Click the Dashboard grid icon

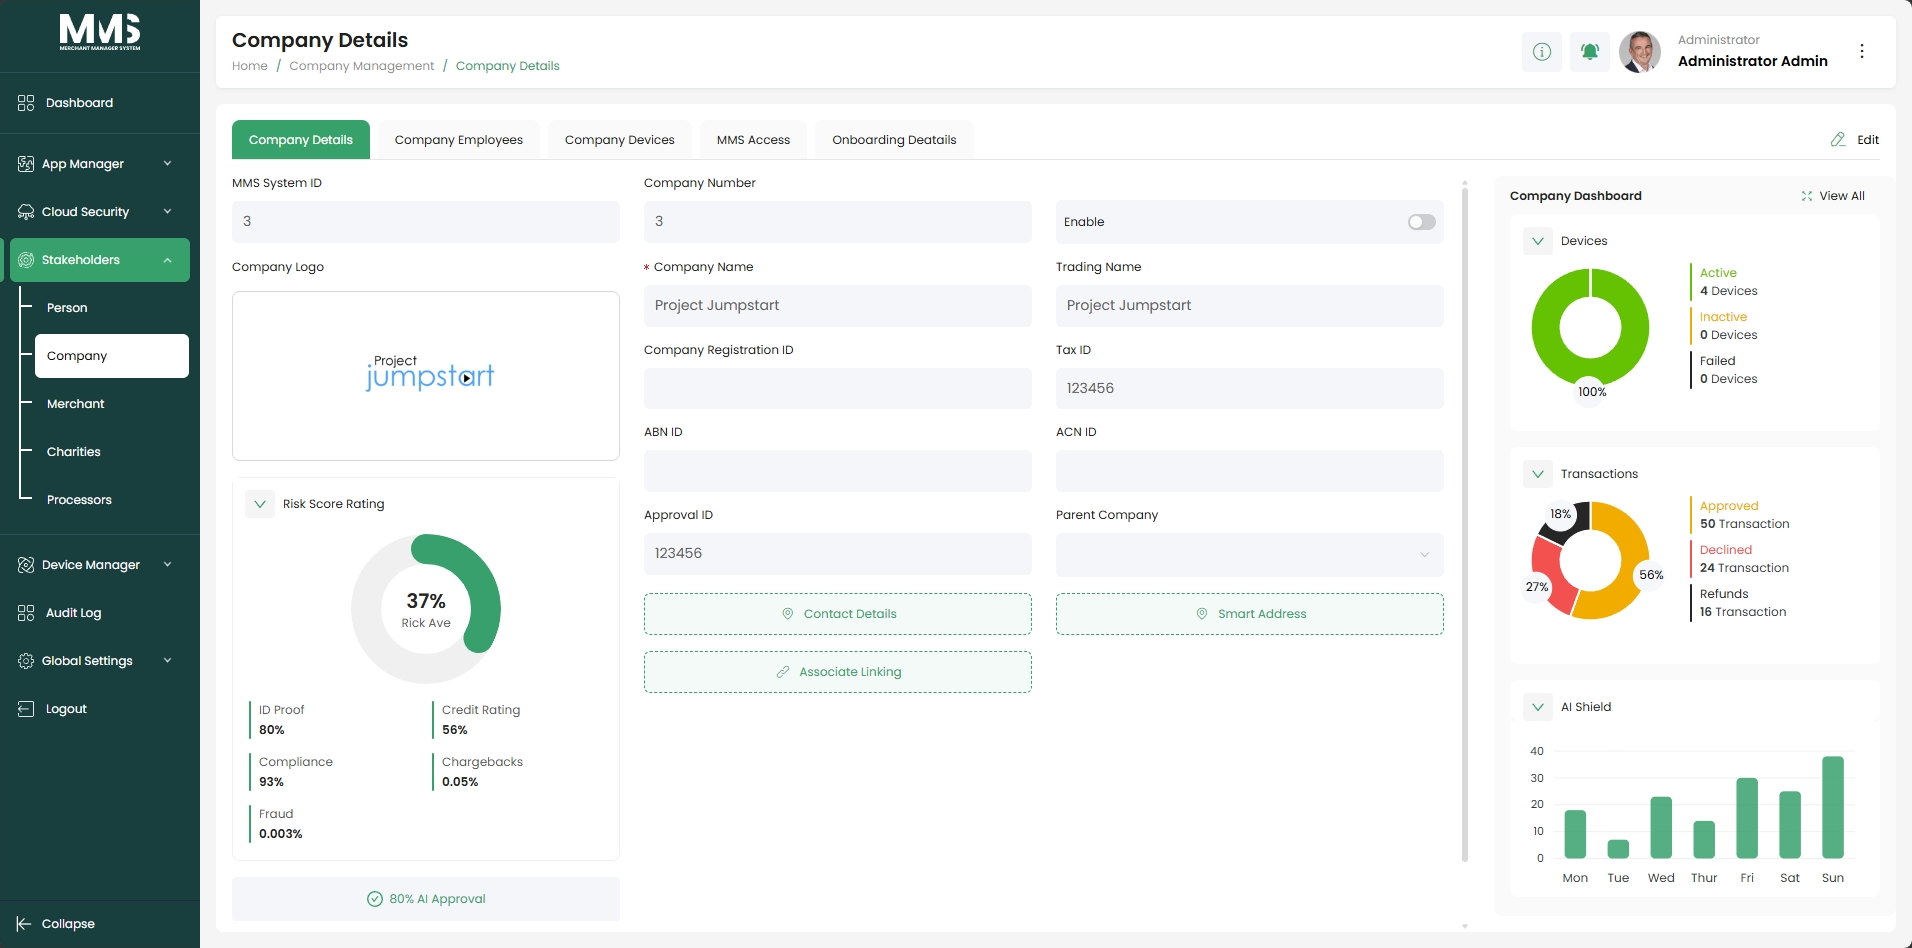[x=26, y=103]
